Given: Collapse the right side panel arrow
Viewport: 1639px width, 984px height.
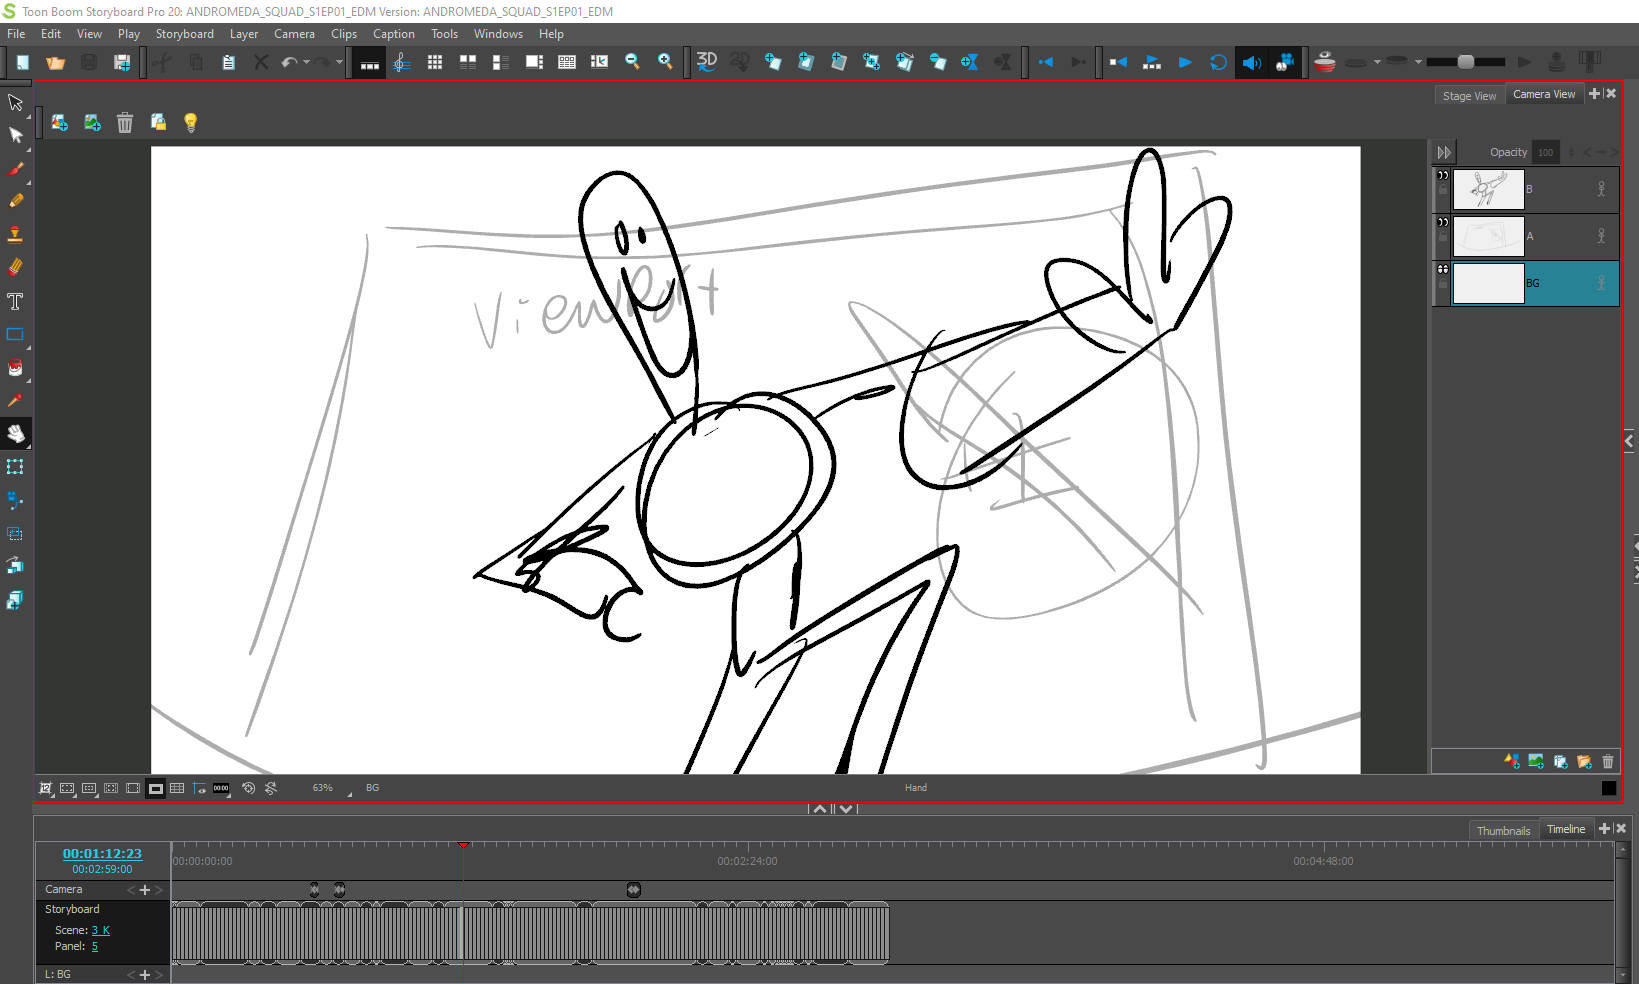Looking at the screenshot, I should pyautogui.click(x=1629, y=441).
